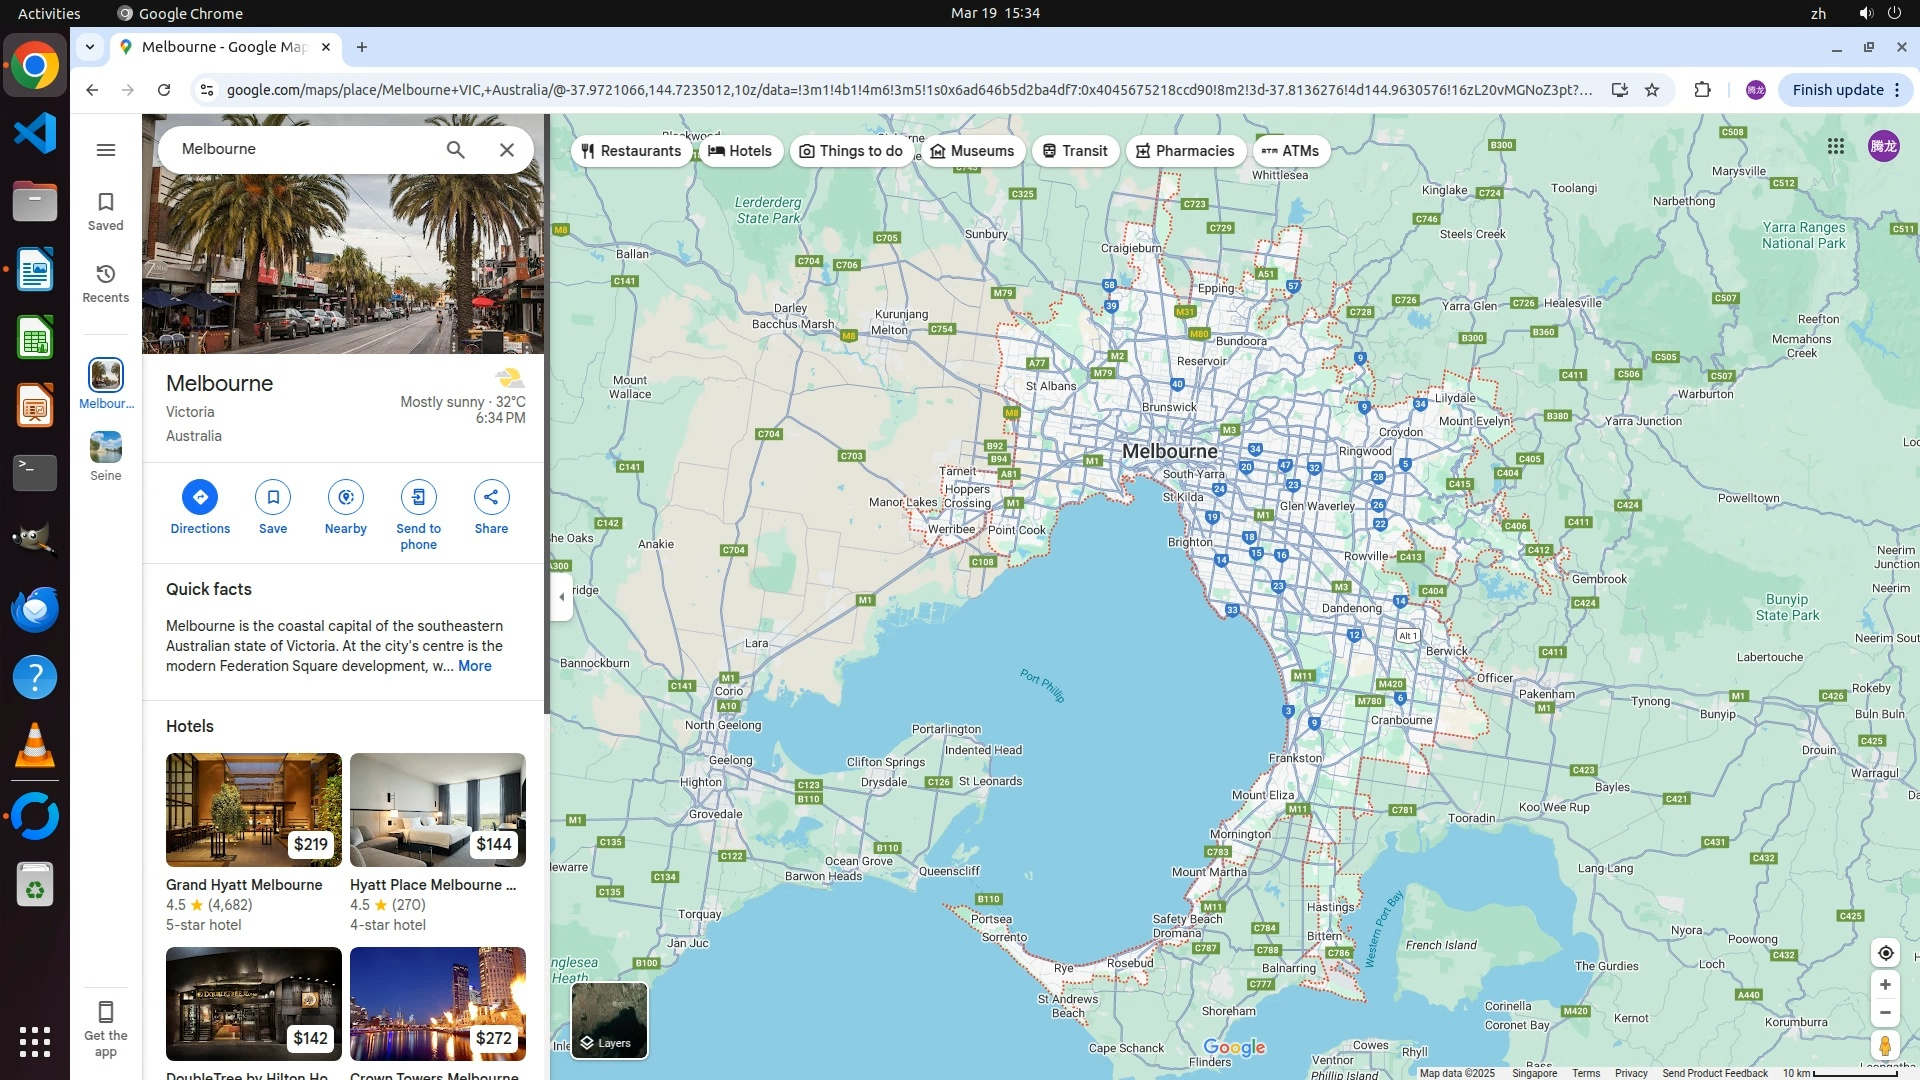Zoom in with the plus control
This screenshot has height=1080, width=1920.
tap(1884, 985)
